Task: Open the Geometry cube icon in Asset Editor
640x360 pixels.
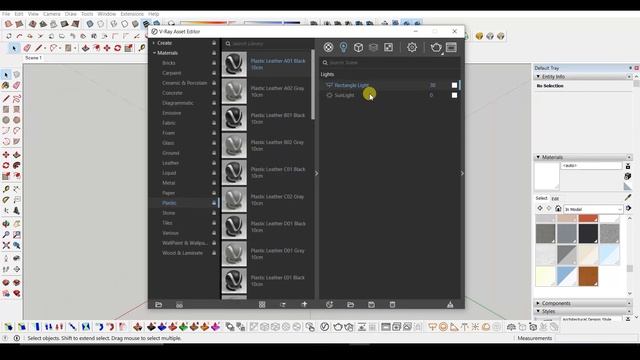Action: click(358, 47)
